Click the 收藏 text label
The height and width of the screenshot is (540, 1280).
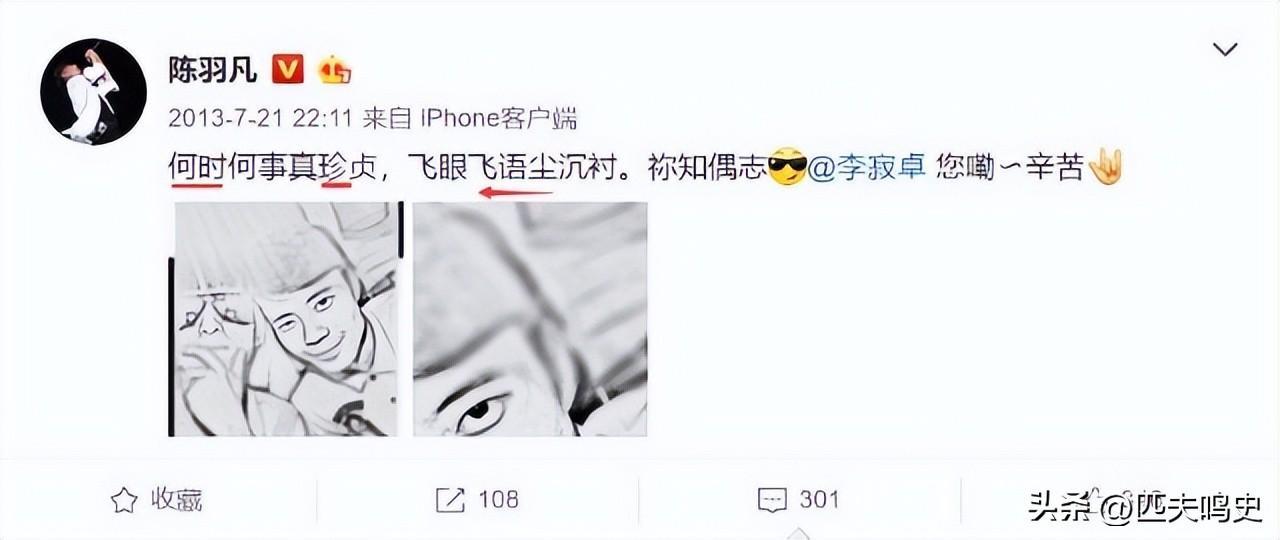click(x=177, y=499)
